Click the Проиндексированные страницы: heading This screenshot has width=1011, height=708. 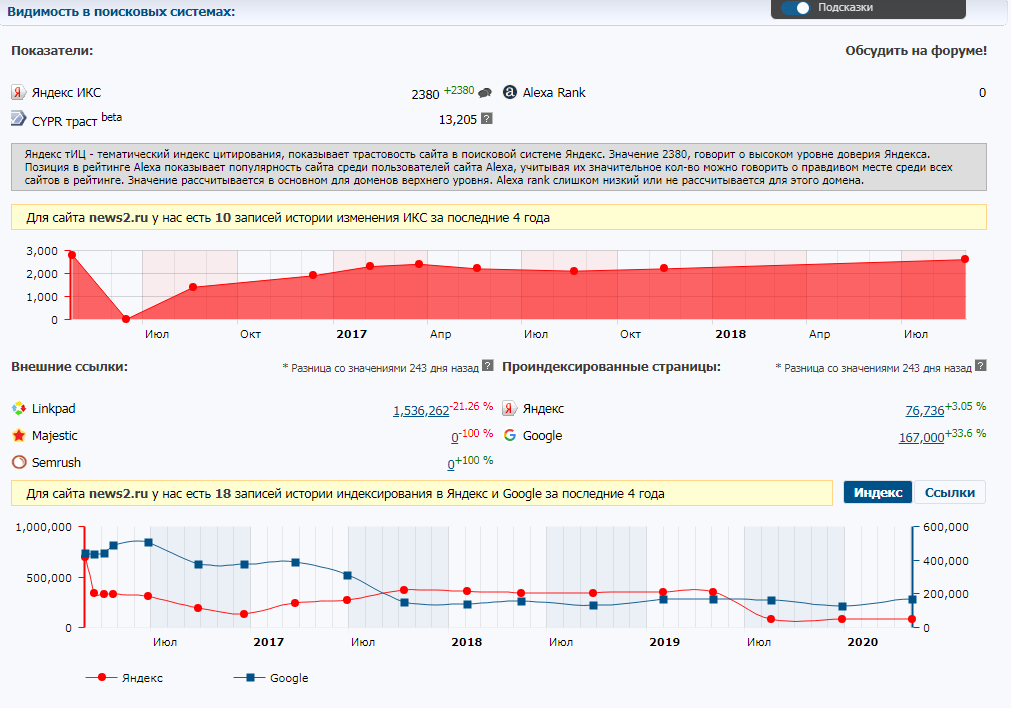click(x=611, y=366)
